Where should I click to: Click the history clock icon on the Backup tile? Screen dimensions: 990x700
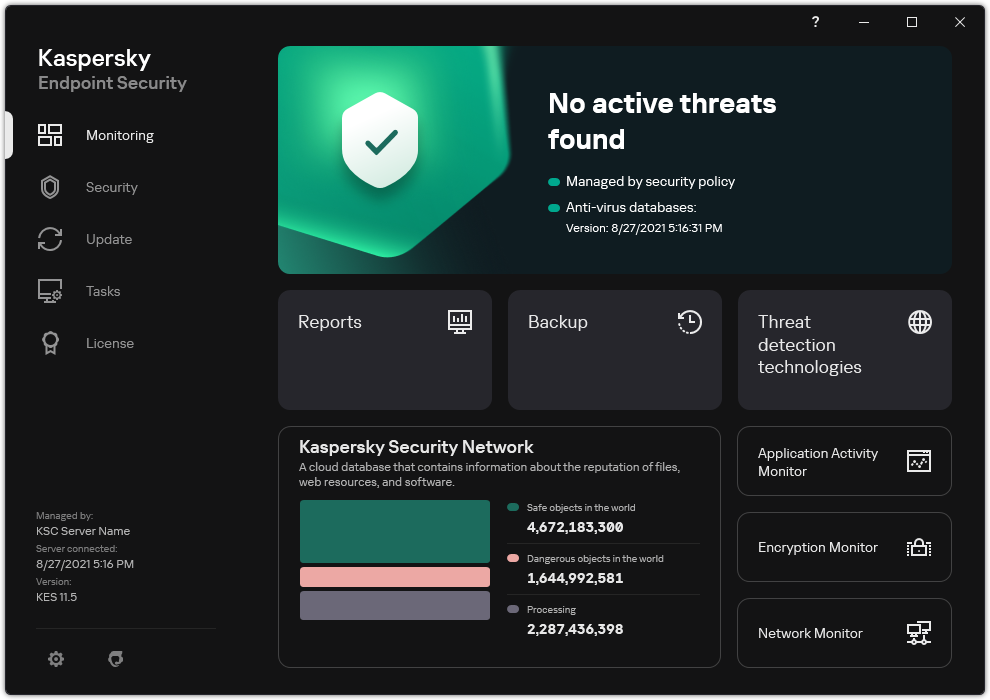(689, 322)
